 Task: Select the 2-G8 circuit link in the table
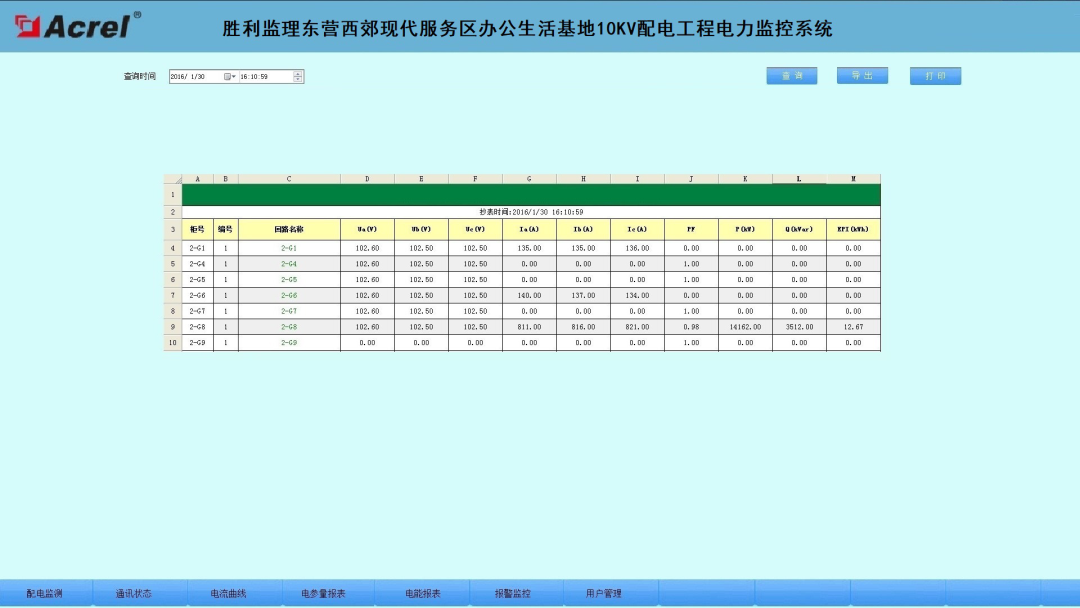pyautogui.click(x=289, y=326)
